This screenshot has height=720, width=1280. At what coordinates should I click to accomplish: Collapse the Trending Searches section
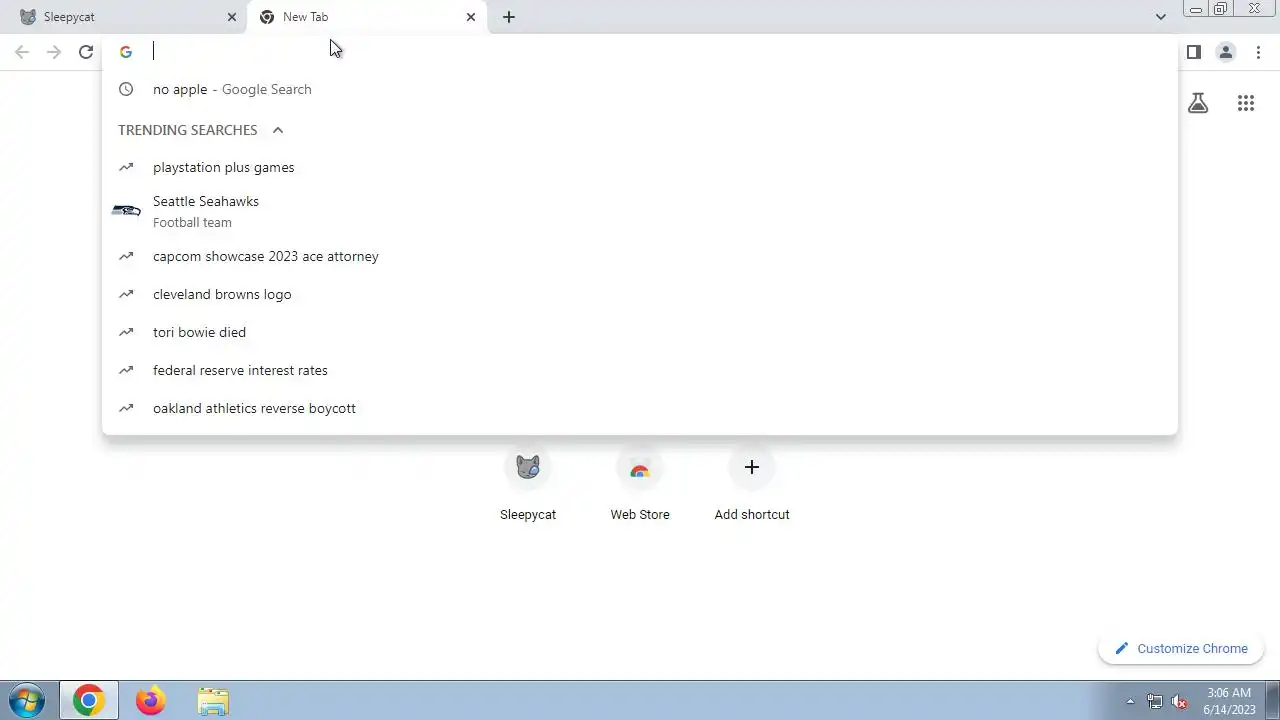coord(278,130)
